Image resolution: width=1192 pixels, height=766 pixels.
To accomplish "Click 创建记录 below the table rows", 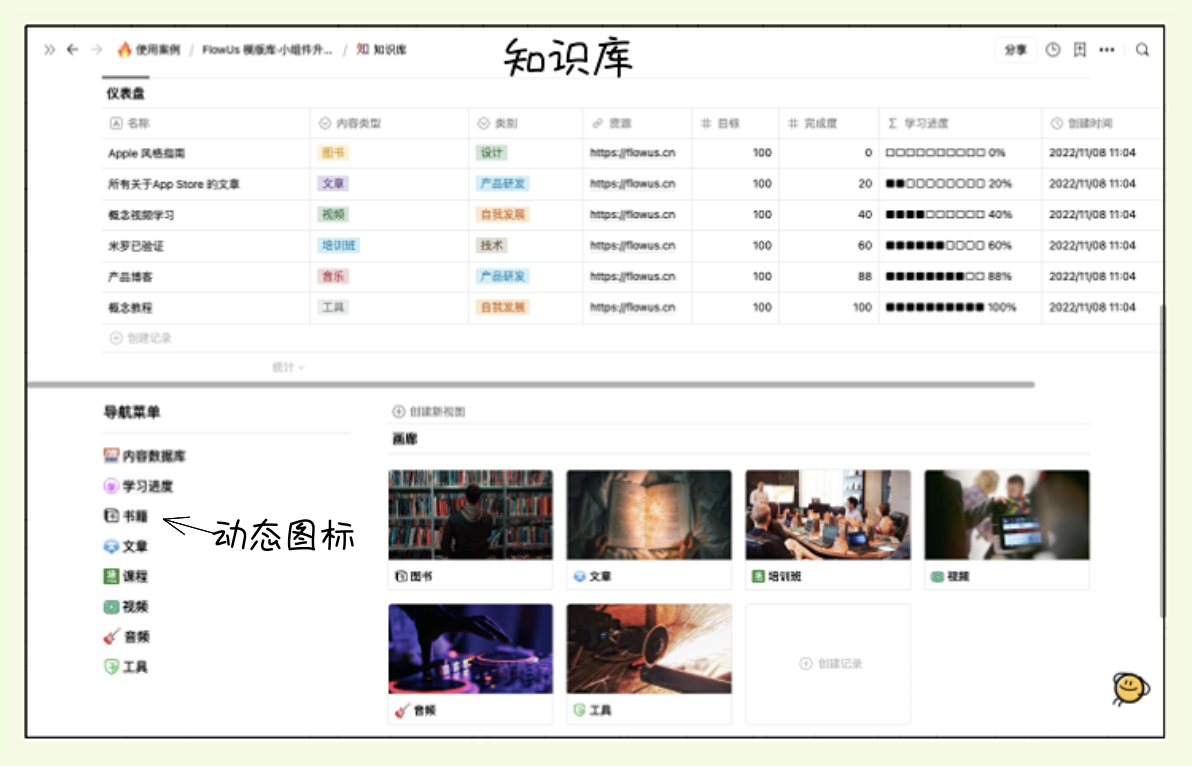I will point(141,338).
